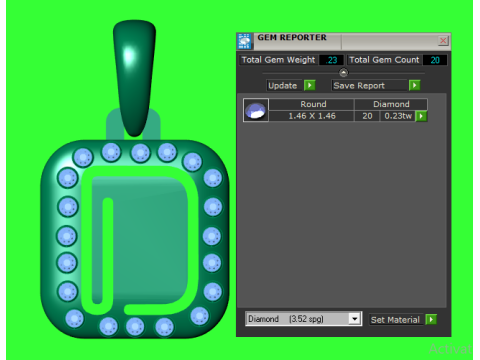
Task: Click the '0.23tw' weight cell
Action: 398,116
